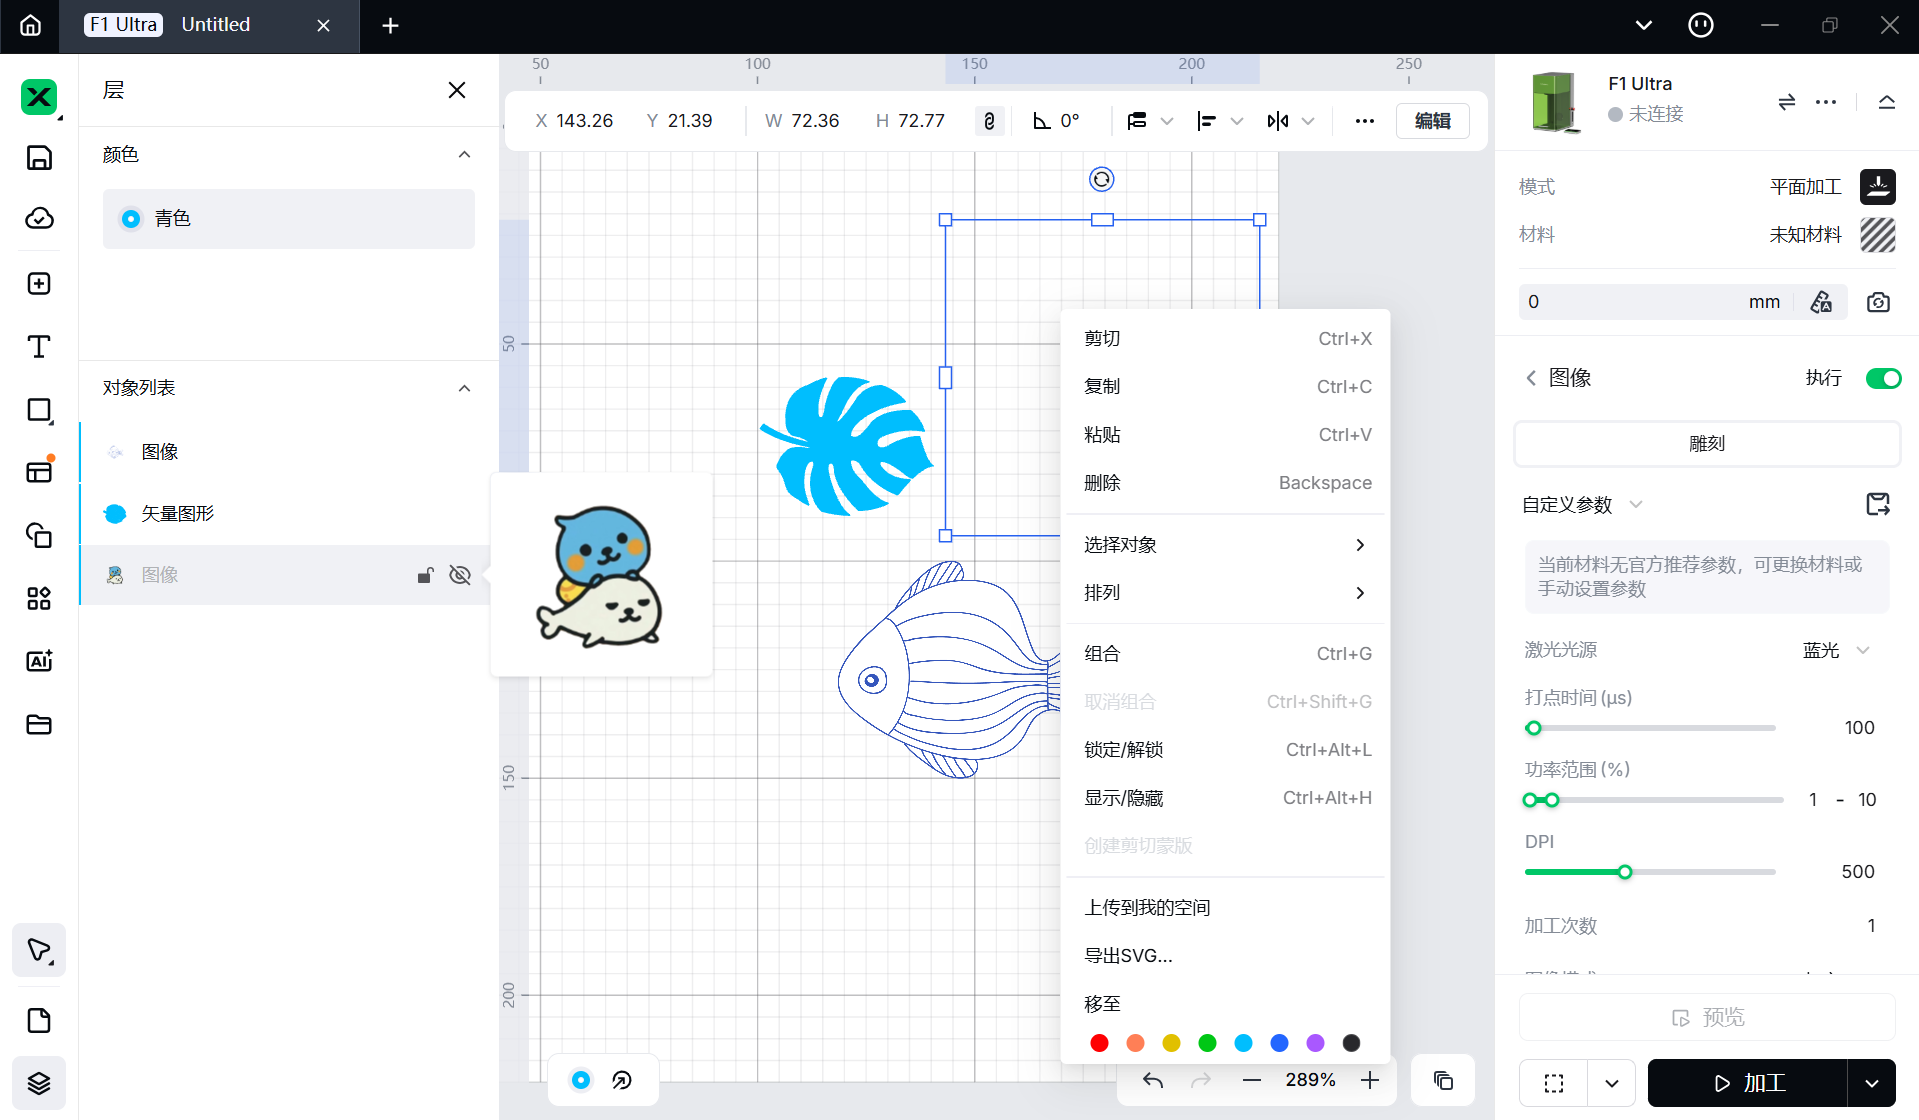Show the hidden 图像 layer via eye icon
The image size is (1919, 1120).
[460, 575]
